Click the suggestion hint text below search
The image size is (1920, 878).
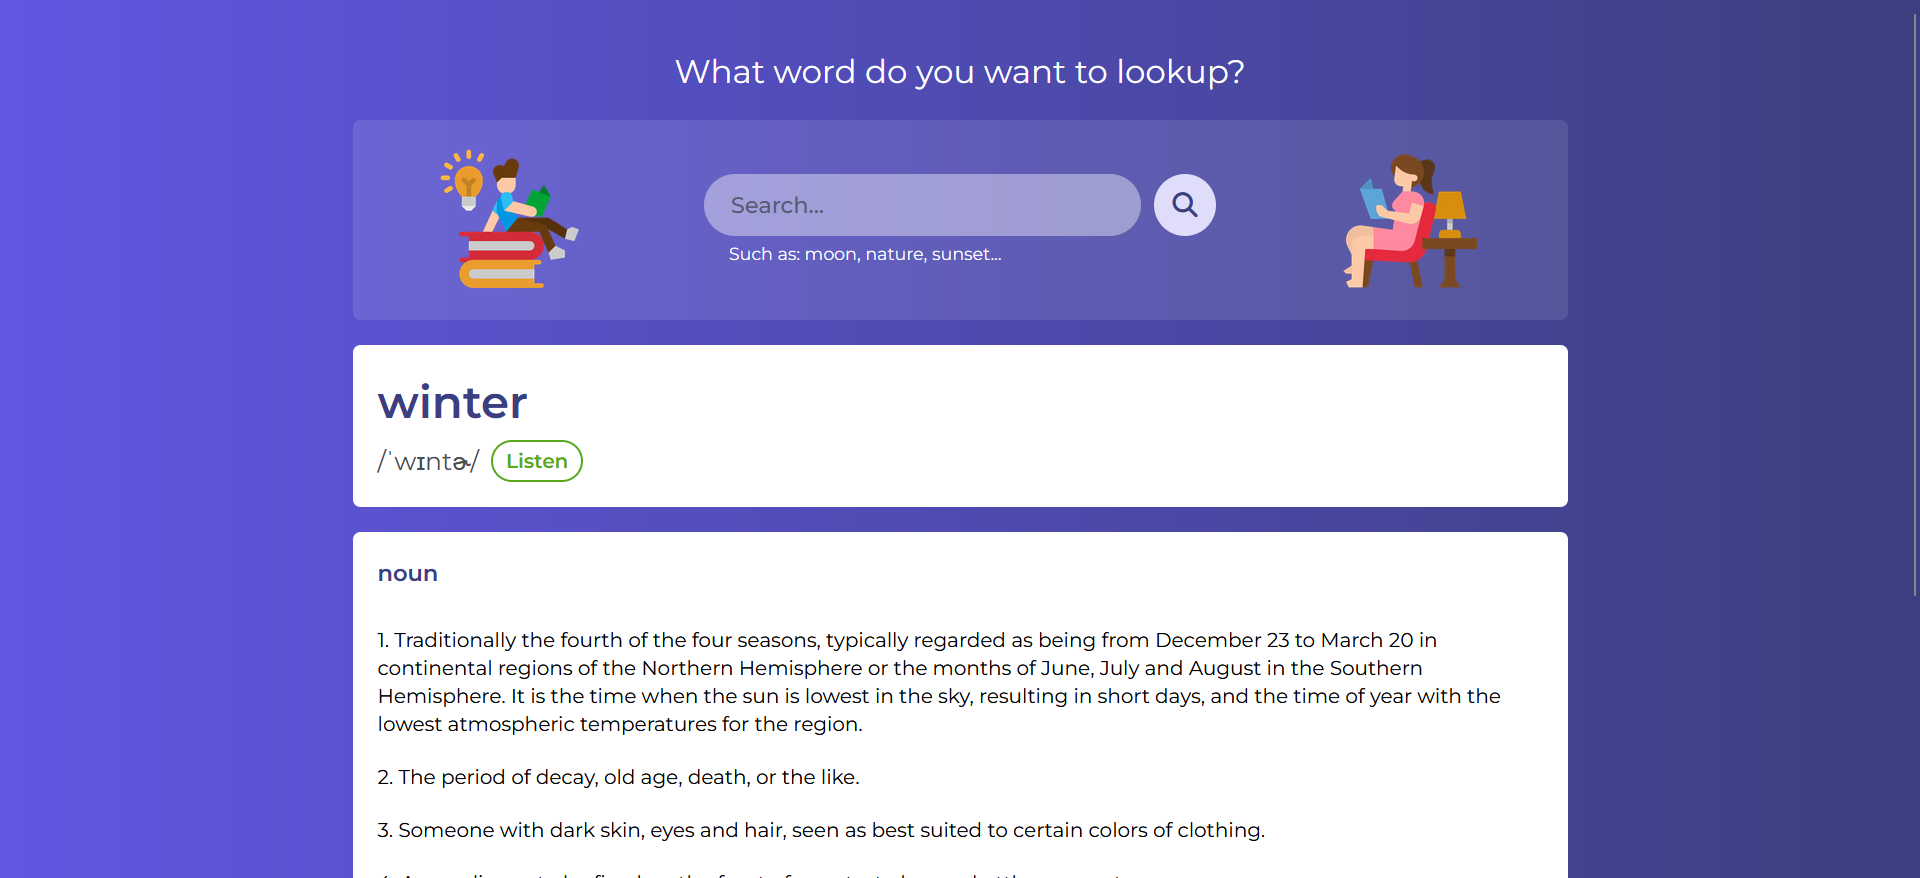(865, 254)
